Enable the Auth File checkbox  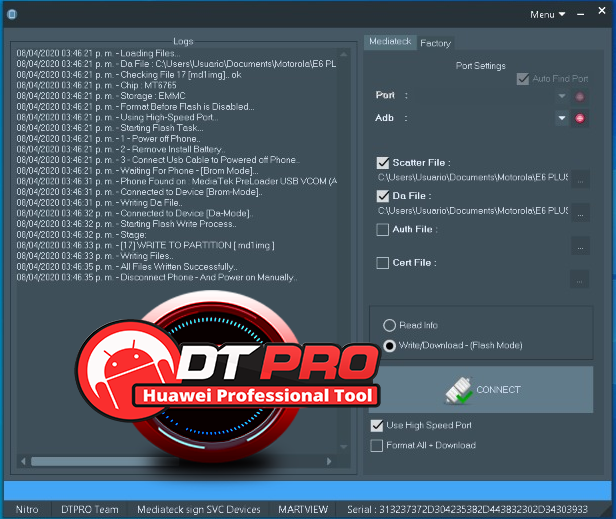(x=383, y=229)
